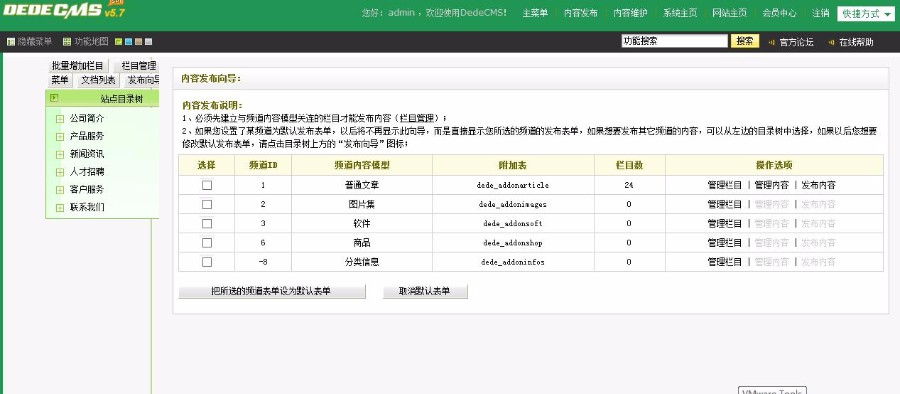This screenshot has width=900, height=394.
Task: Click the dede_addonshop table cell
Action: tap(513, 243)
